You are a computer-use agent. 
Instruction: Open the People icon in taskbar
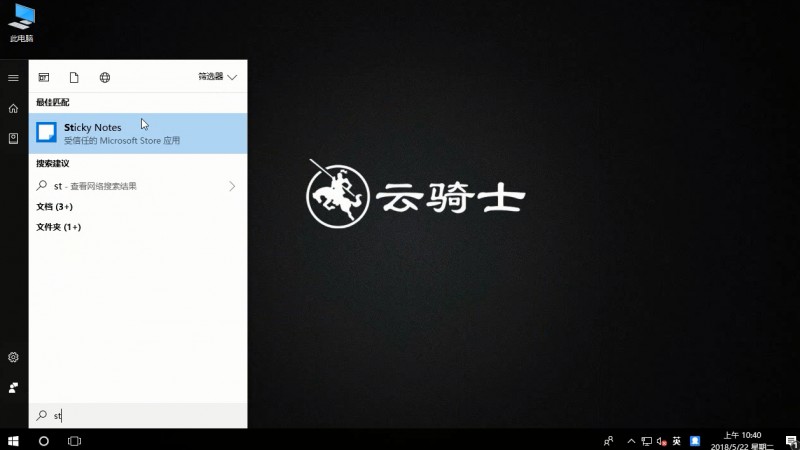pos(608,441)
